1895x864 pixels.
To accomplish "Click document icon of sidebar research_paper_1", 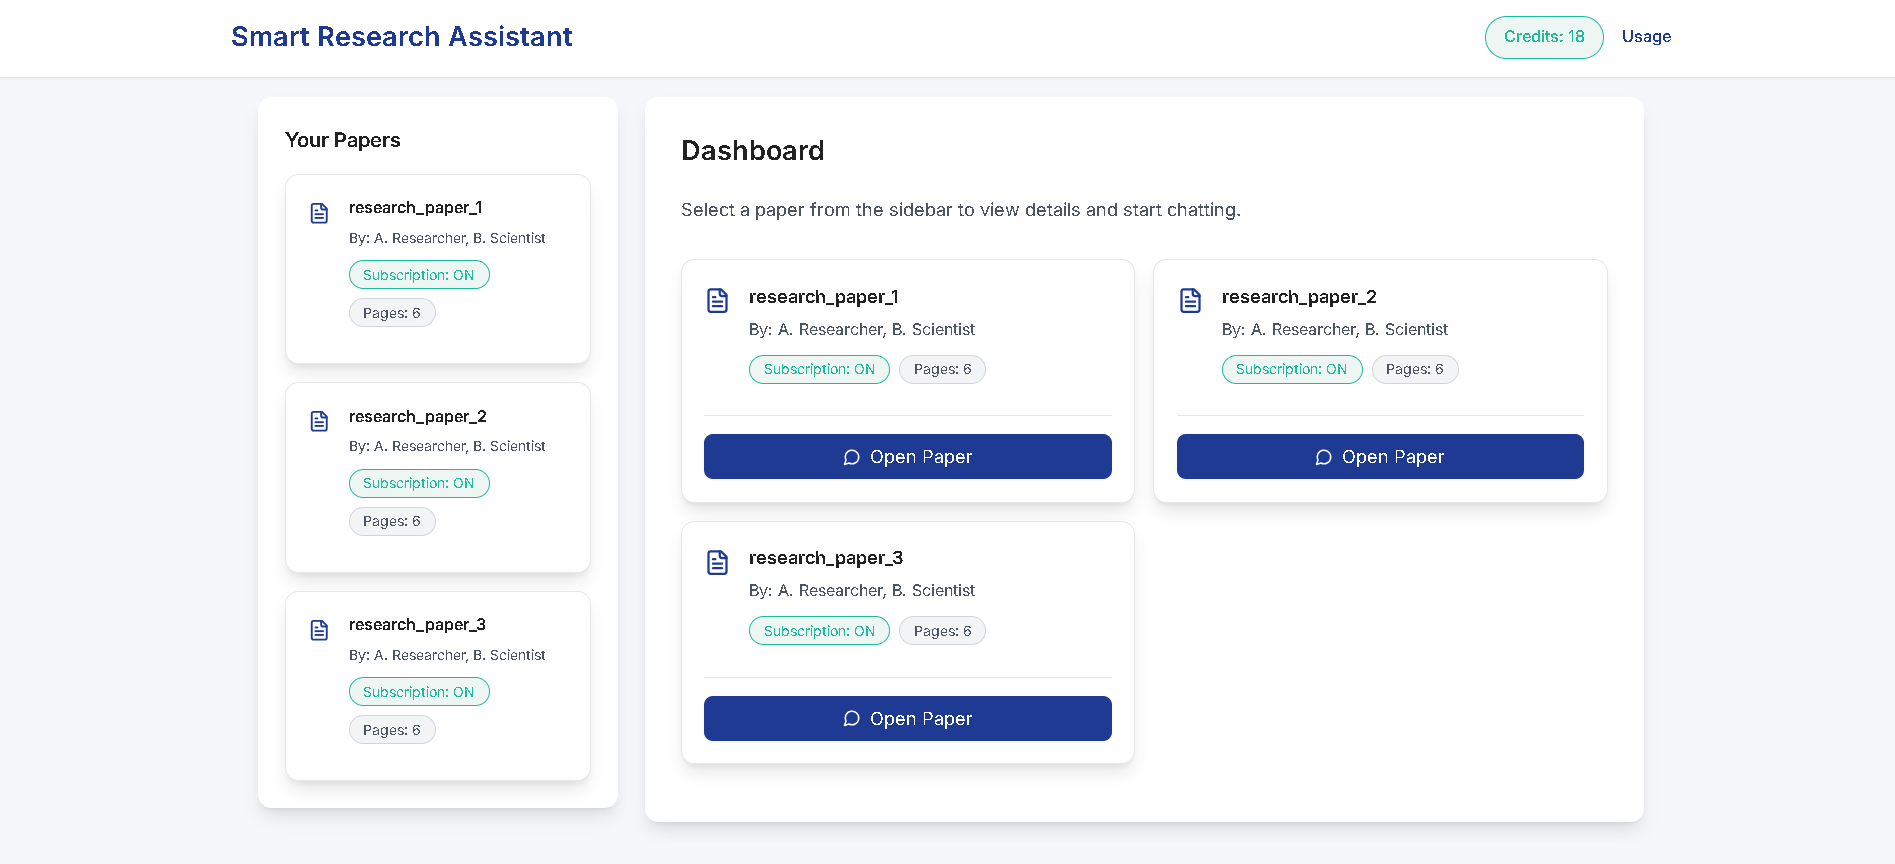I will [x=319, y=213].
